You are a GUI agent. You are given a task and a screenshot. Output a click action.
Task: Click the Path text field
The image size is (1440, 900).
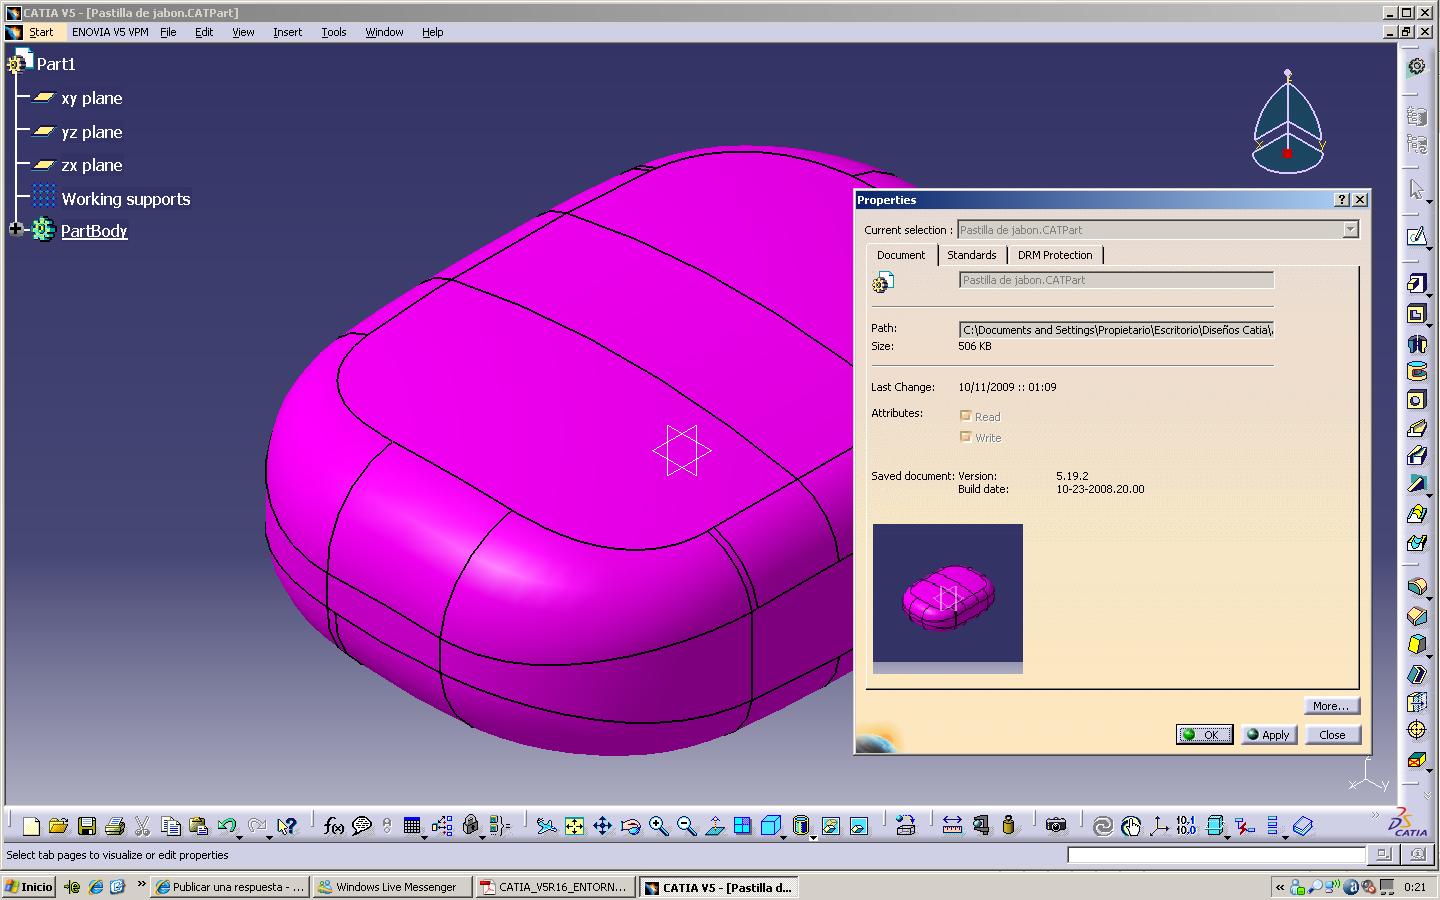tap(1116, 330)
